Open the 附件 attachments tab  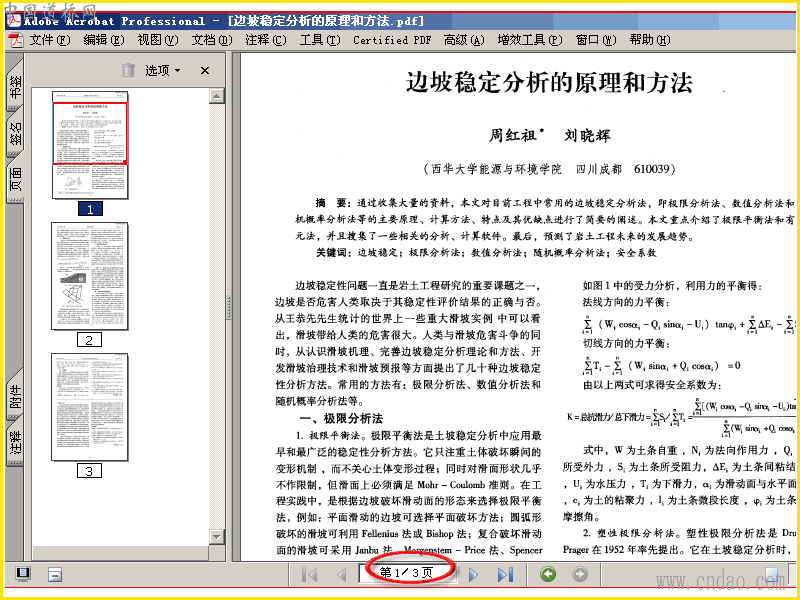click(x=15, y=395)
